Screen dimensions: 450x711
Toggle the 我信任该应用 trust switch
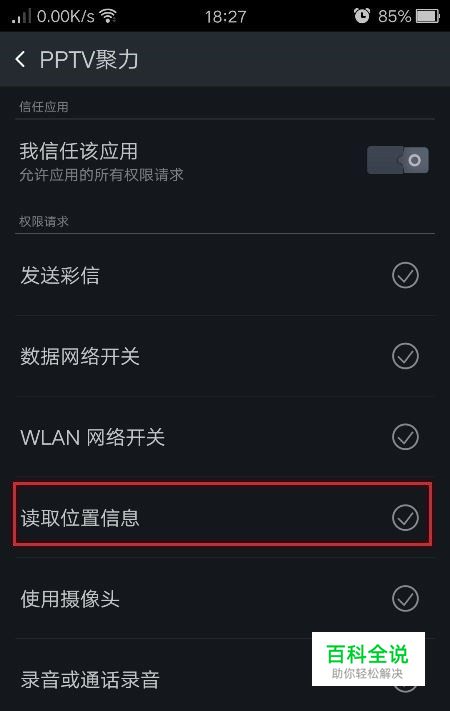click(x=398, y=160)
